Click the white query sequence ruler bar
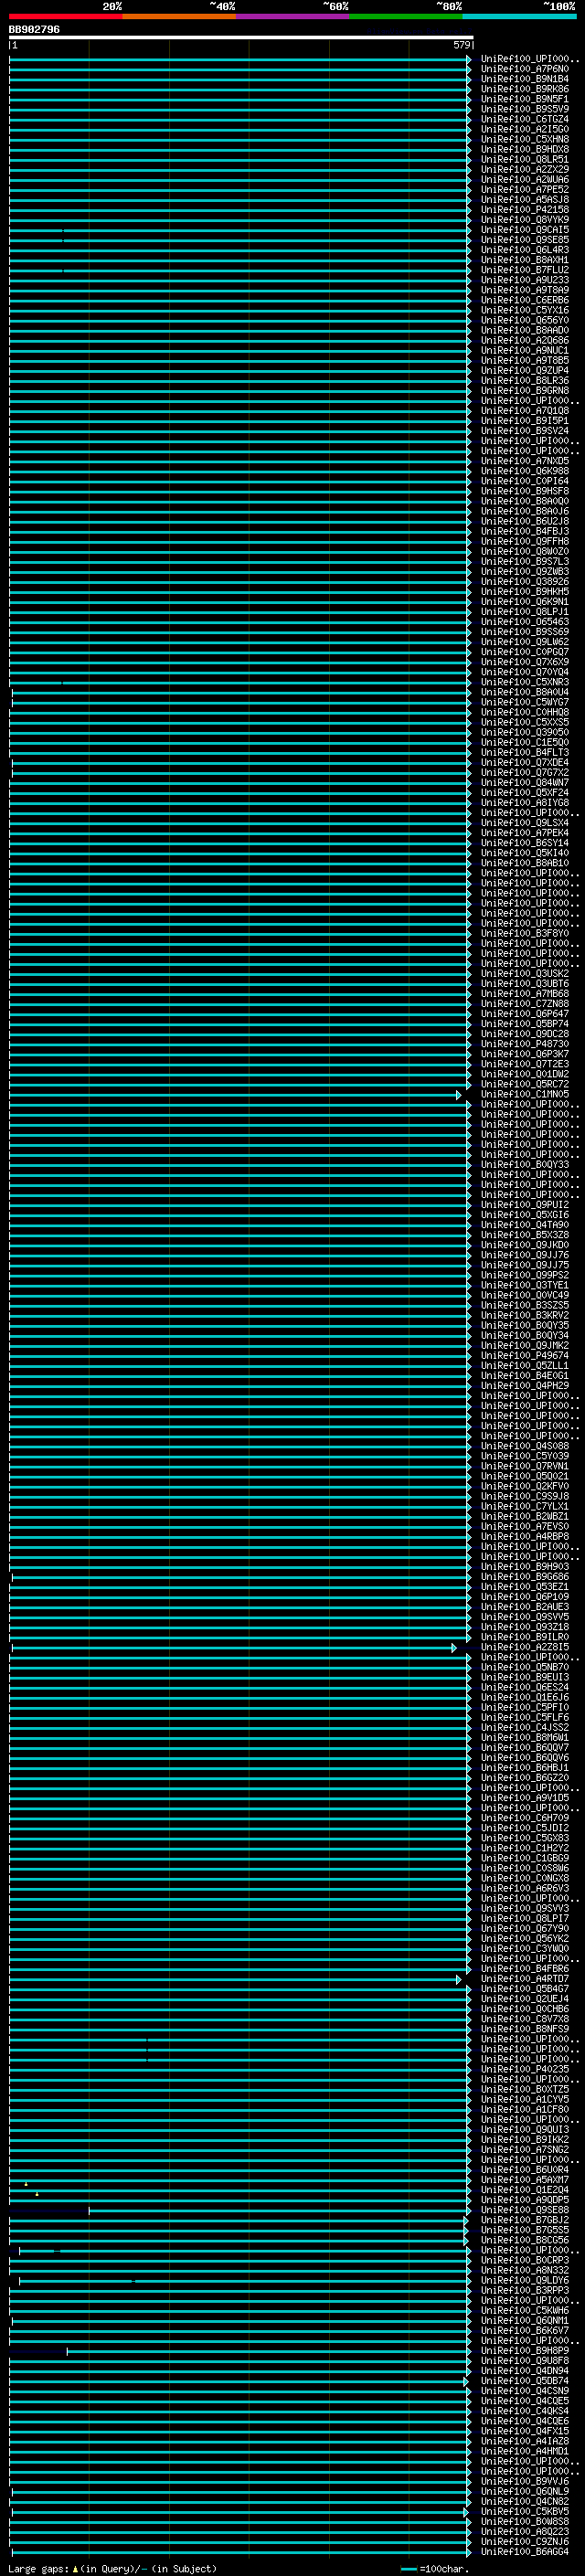The image size is (585, 2576). tap(241, 38)
